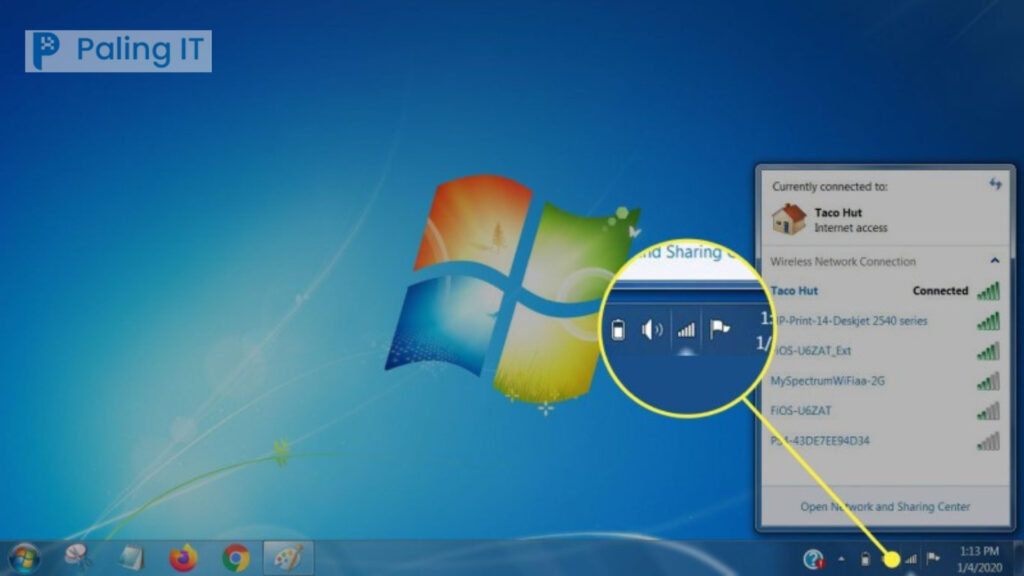Click signal bars for MySpectrumWiFiaa-2G
This screenshot has height=576, width=1024.
tap(989, 381)
